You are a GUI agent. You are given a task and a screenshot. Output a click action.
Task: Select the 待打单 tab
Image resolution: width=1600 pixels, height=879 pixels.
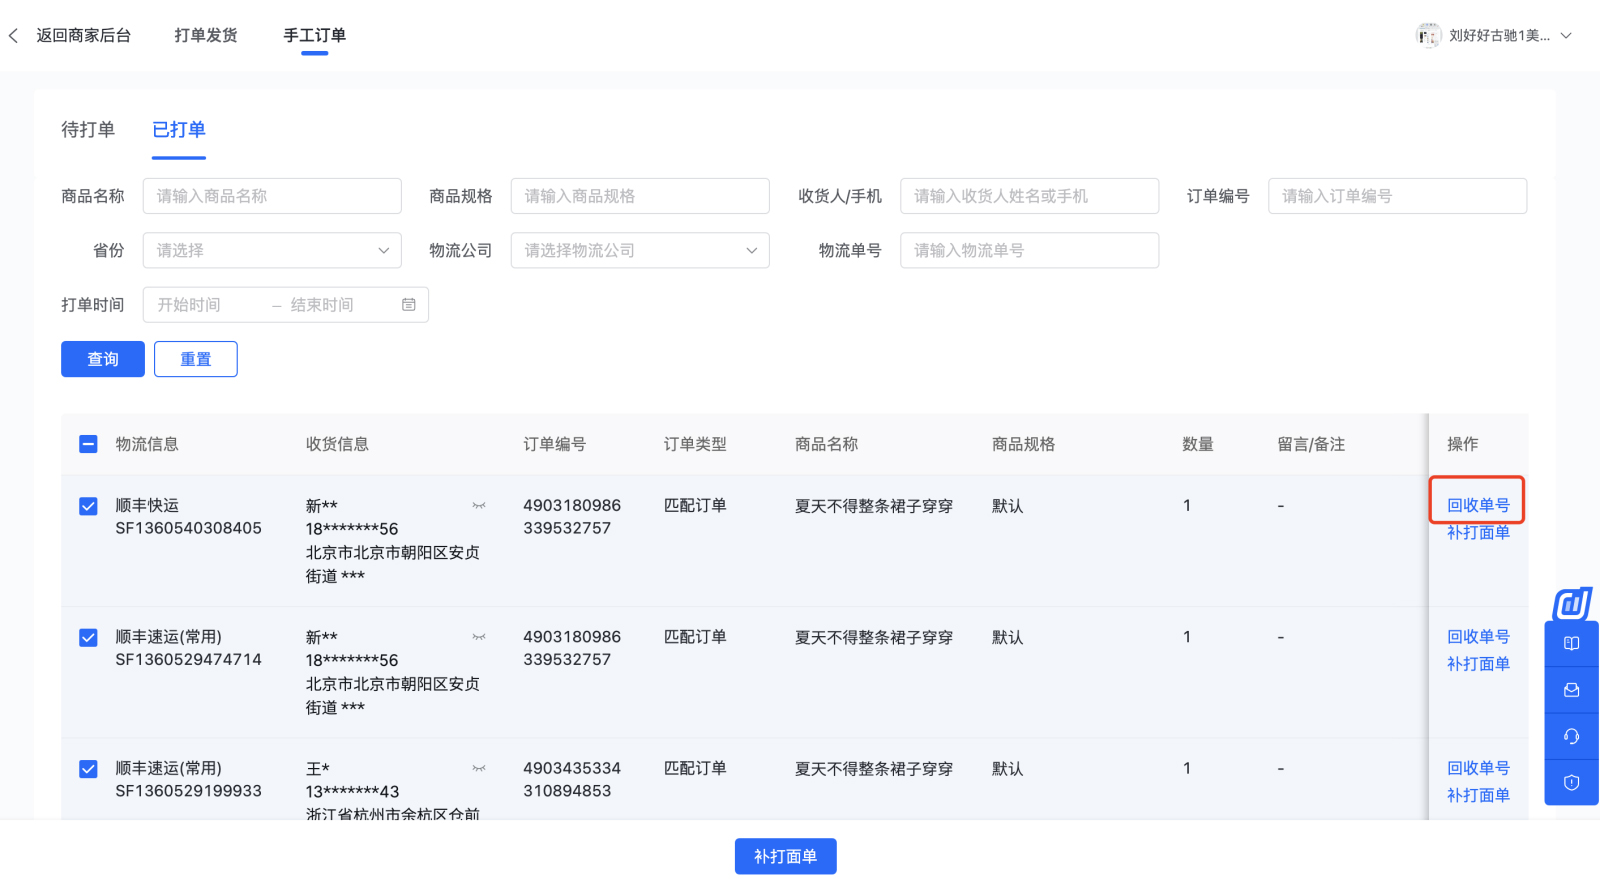coord(88,130)
